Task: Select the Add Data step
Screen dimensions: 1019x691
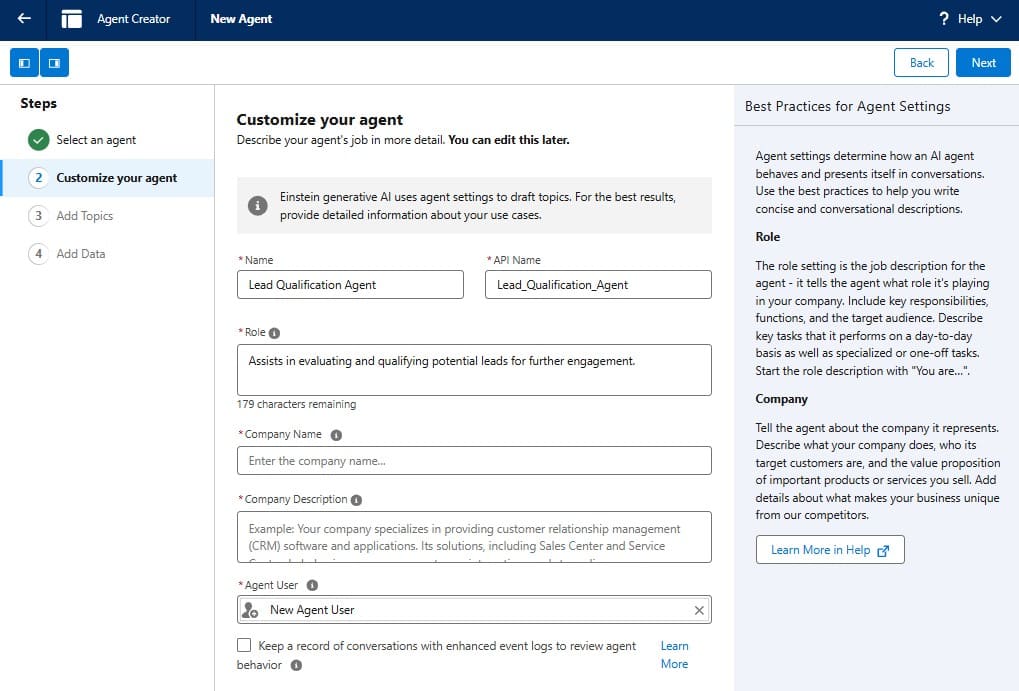Action: point(80,254)
